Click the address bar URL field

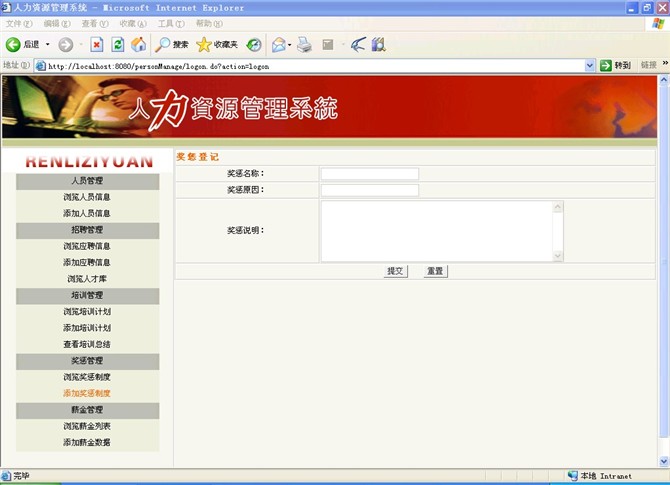tap(314, 66)
